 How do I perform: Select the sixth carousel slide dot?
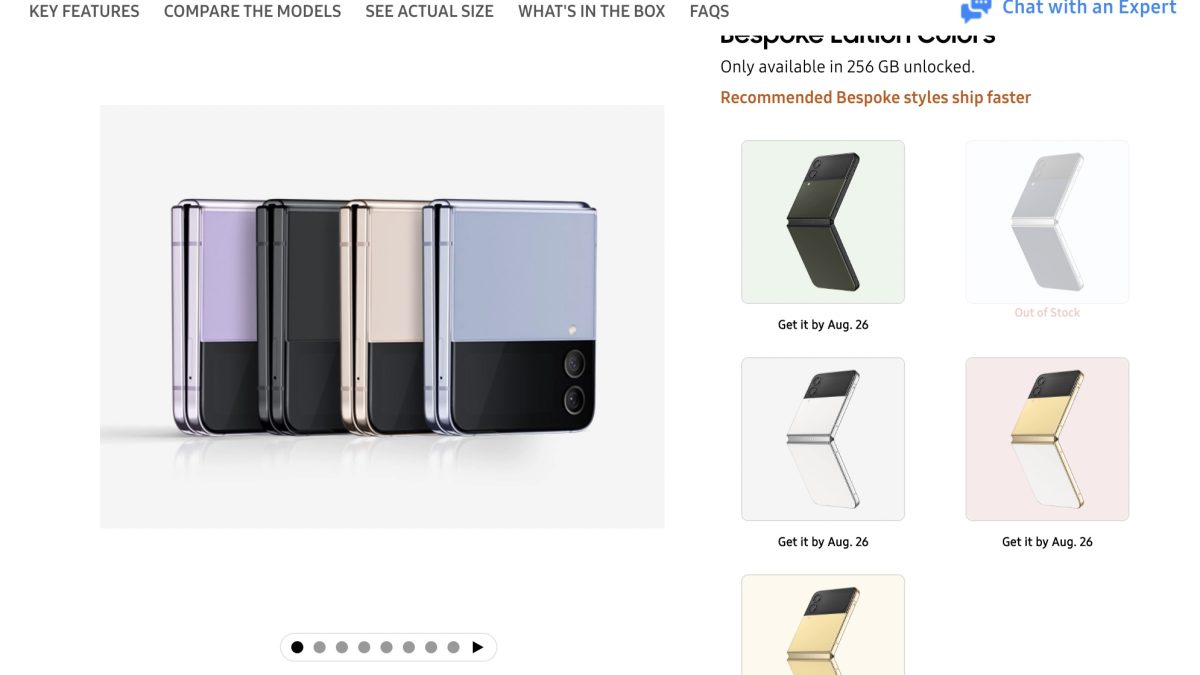tap(409, 647)
